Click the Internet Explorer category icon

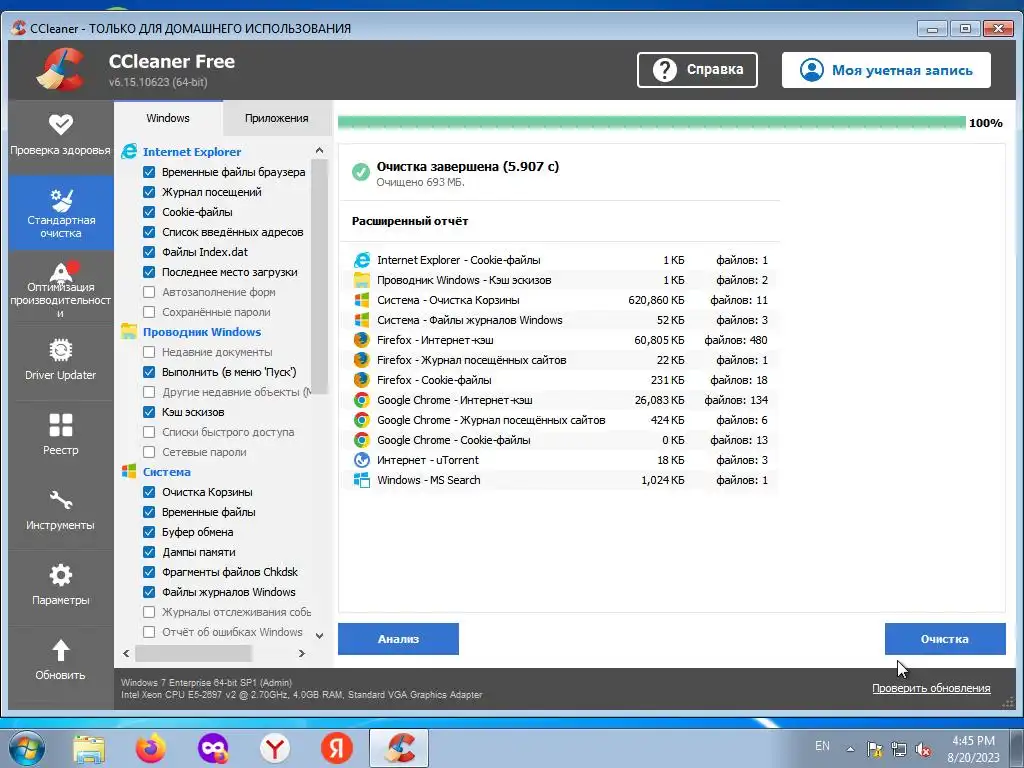coord(129,152)
